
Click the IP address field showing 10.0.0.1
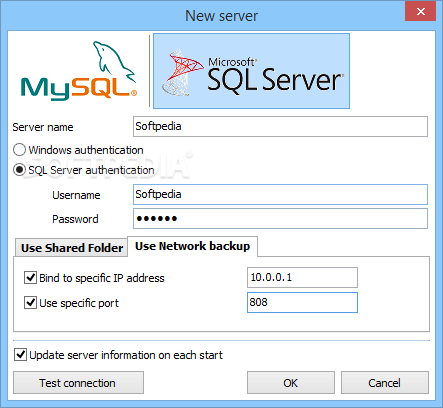tap(302, 277)
